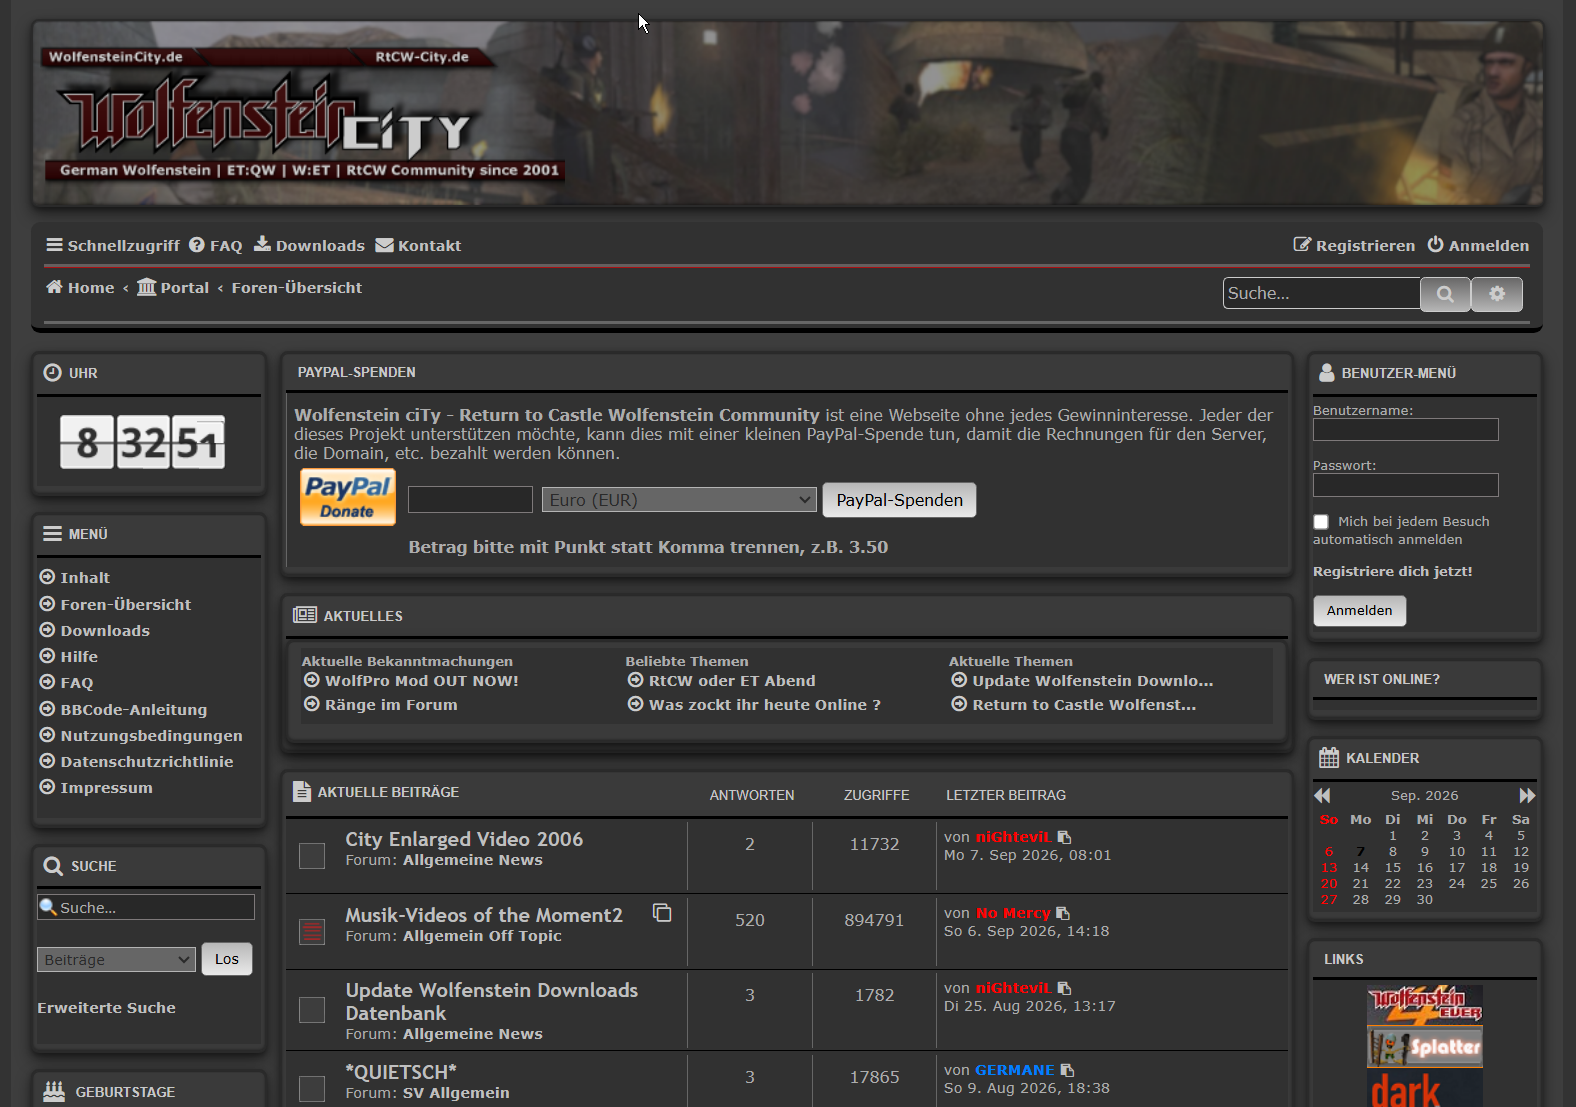Select BBCode-Anleitung in the sidebar menu

point(134,709)
